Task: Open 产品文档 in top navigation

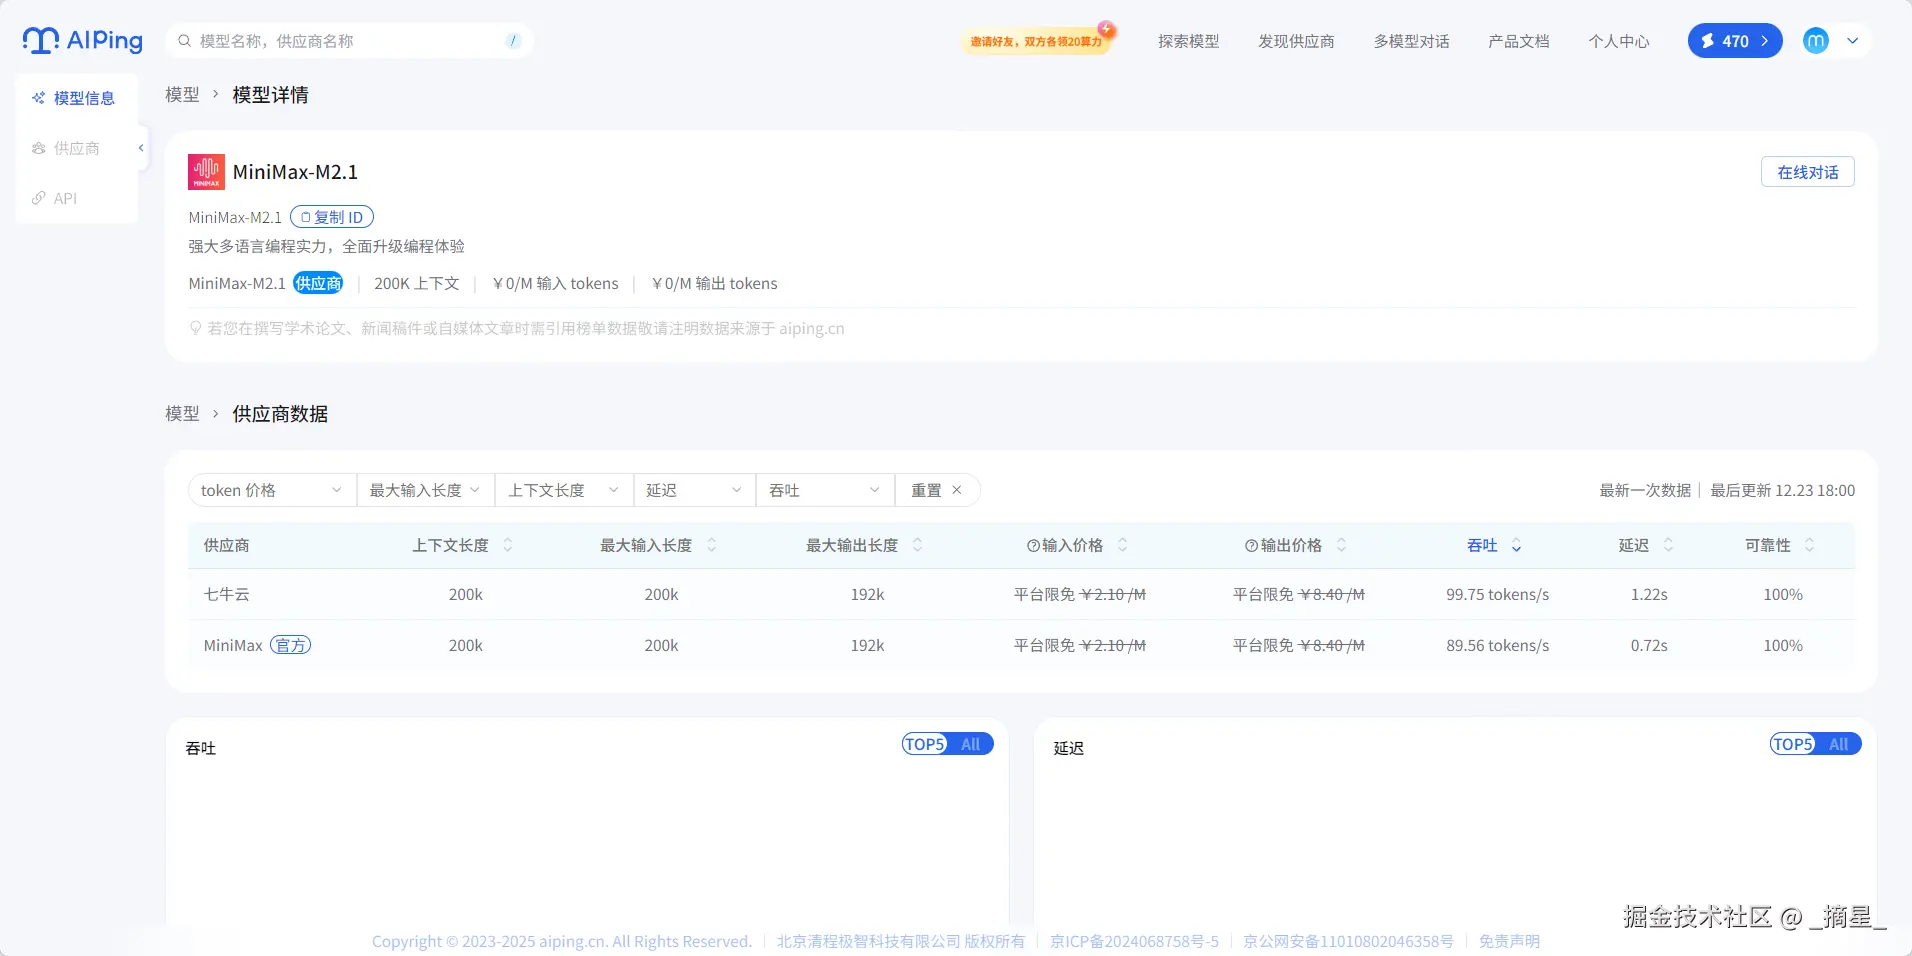Action: pos(1519,41)
